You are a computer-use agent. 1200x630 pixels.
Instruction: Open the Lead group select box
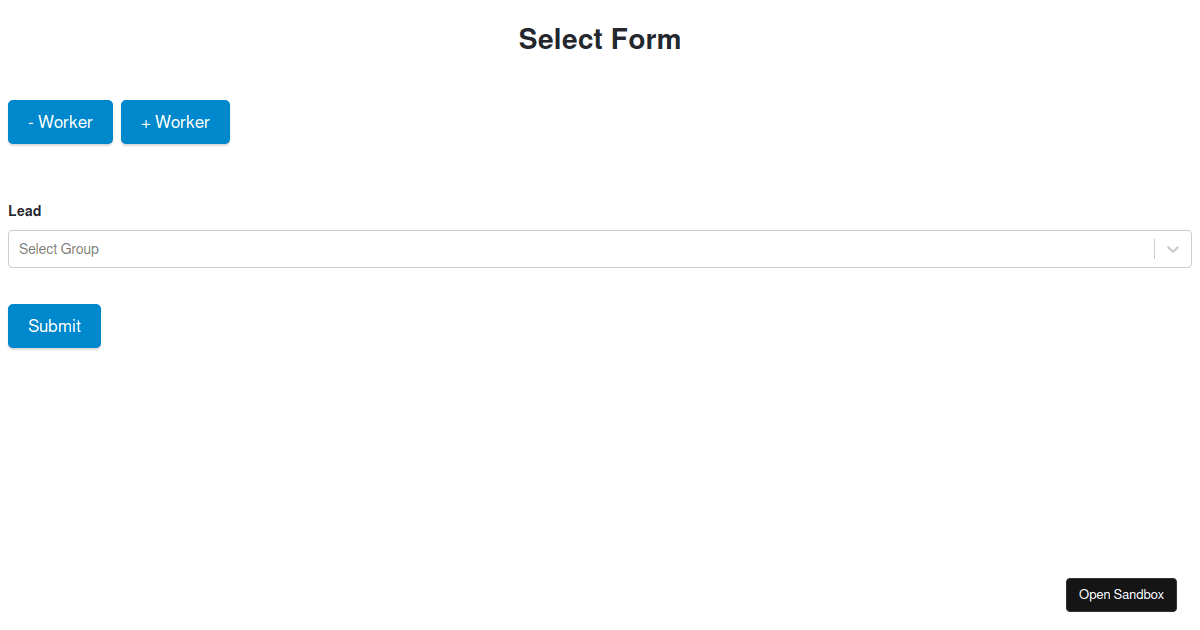point(580,249)
